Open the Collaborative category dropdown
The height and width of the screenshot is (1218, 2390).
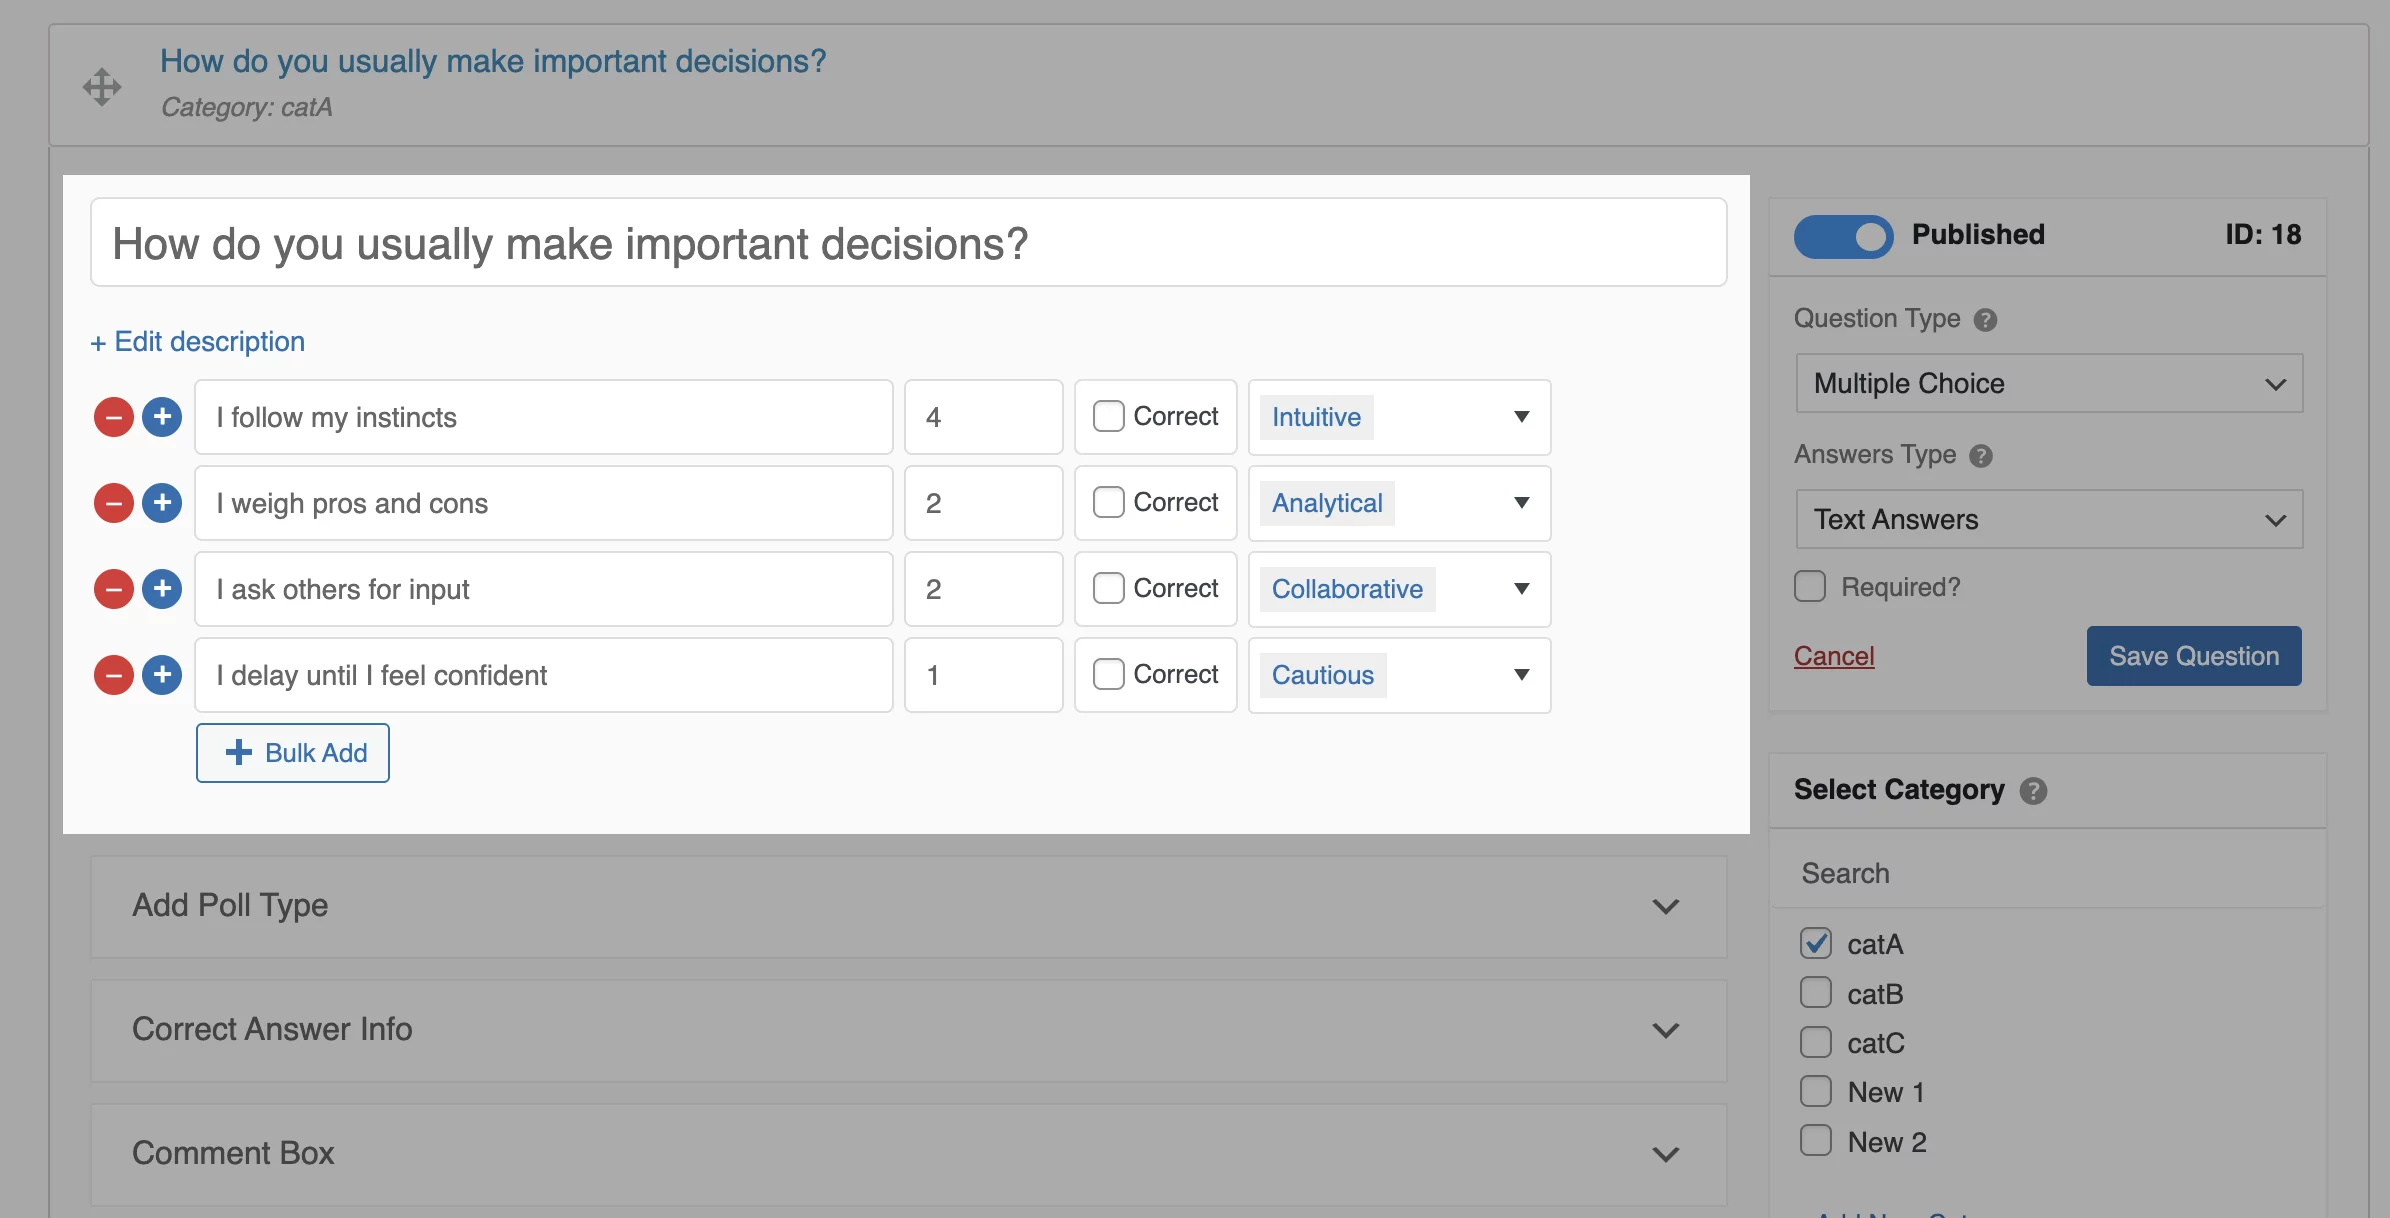1399,589
